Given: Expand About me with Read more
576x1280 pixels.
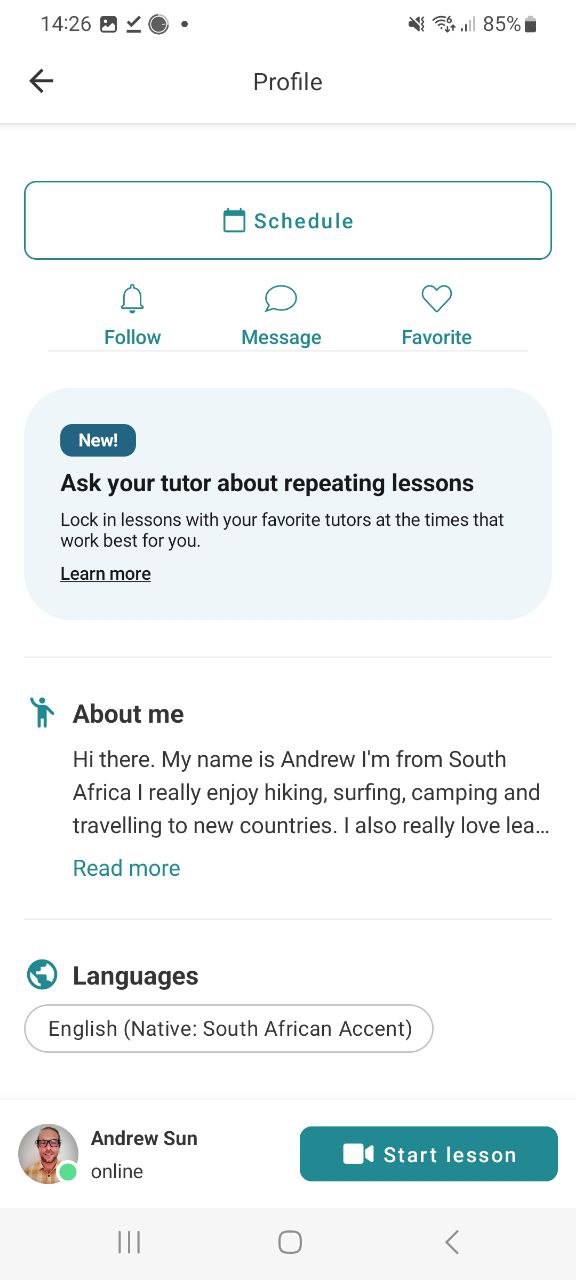Looking at the screenshot, I should click(126, 868).
